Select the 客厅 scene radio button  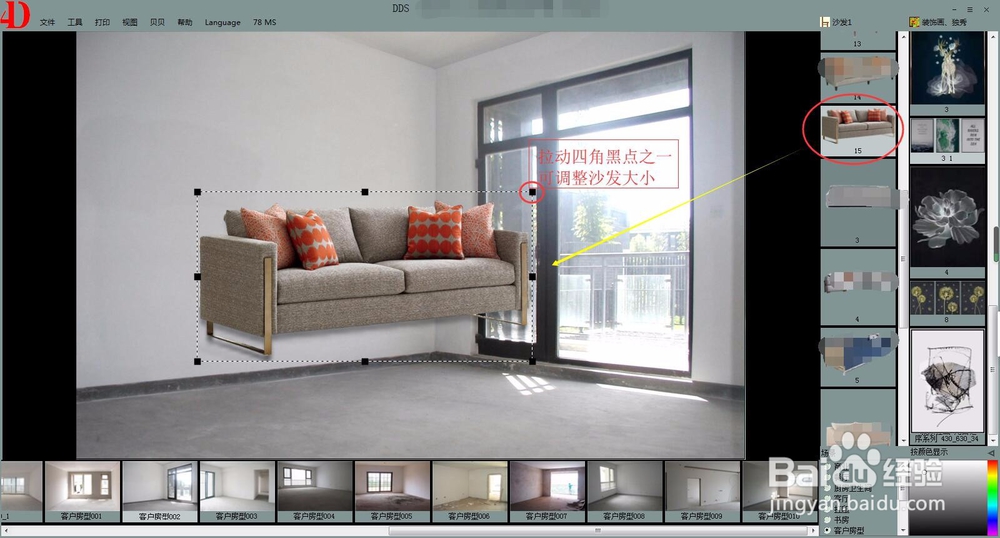click(x=828, y=499)
